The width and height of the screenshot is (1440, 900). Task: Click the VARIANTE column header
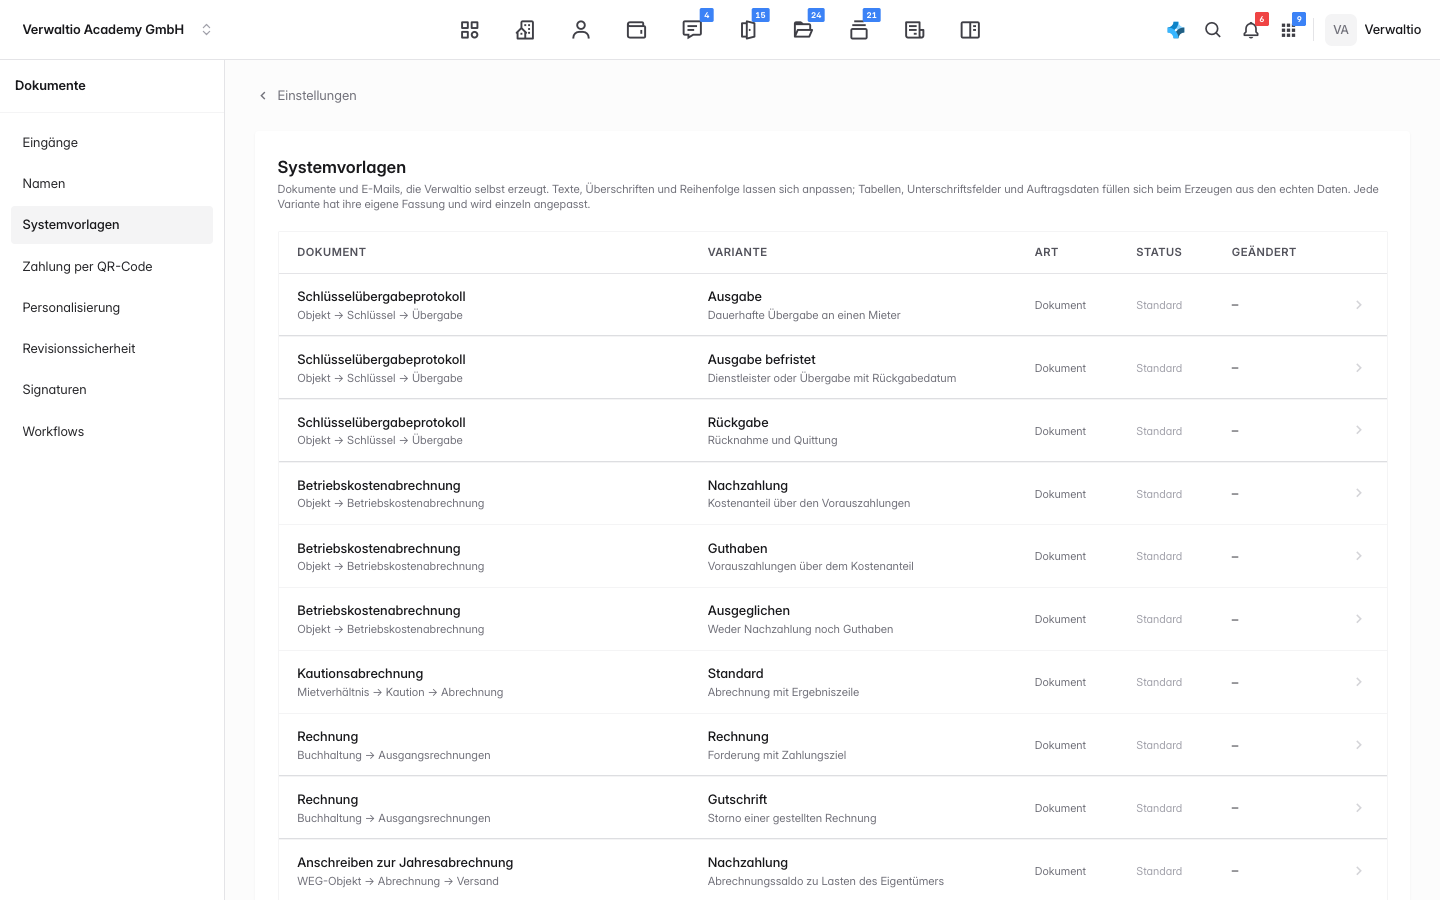(x=737, y=252)
